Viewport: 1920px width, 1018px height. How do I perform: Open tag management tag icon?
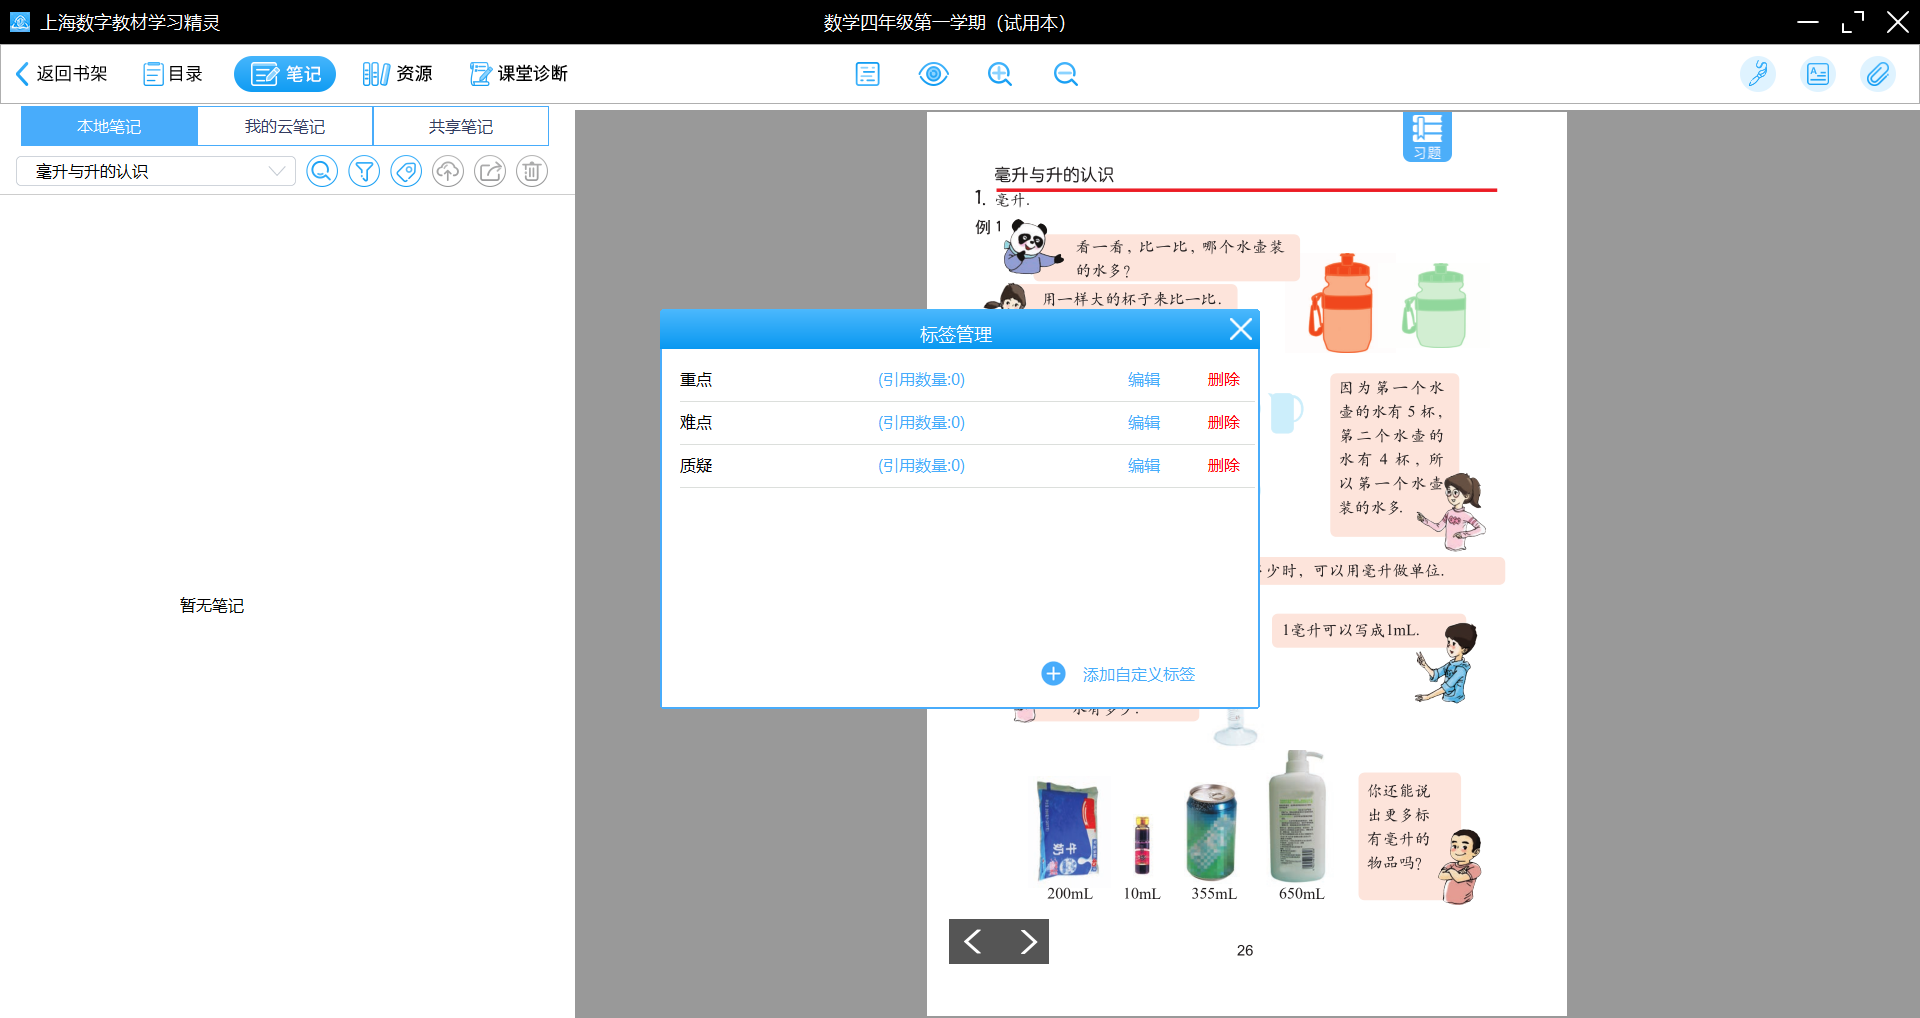(x=406, y=172)
